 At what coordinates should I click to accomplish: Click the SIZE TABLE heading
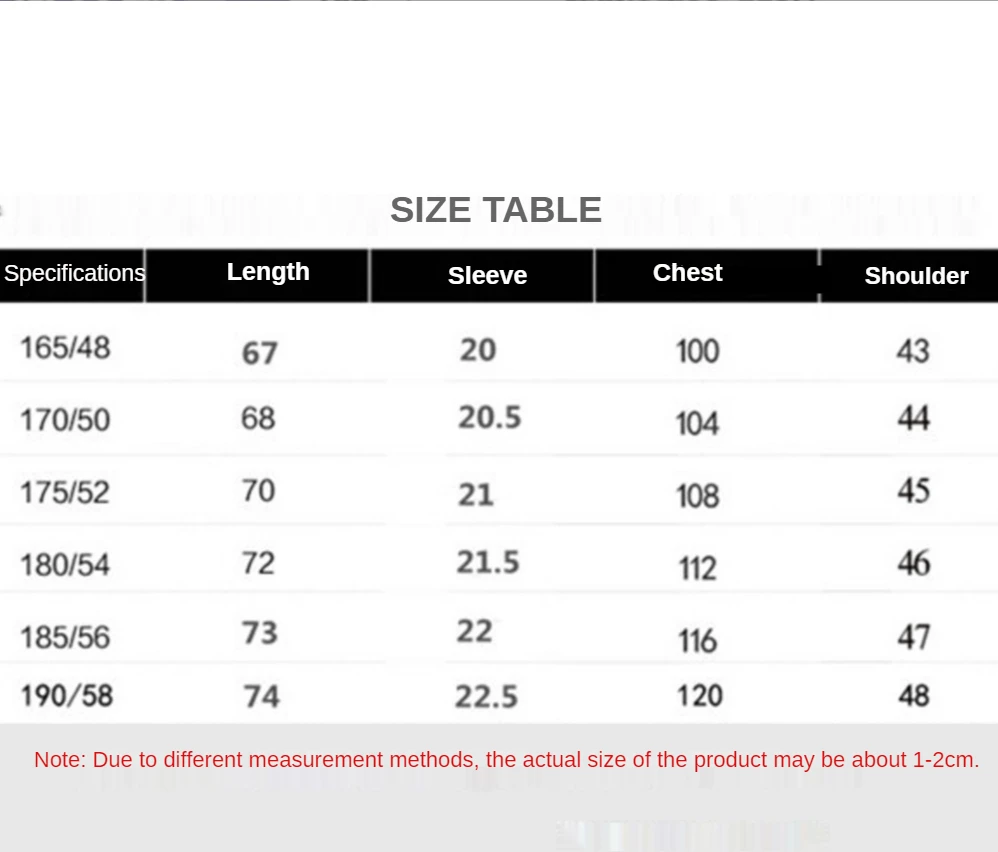tap(496, 210)
